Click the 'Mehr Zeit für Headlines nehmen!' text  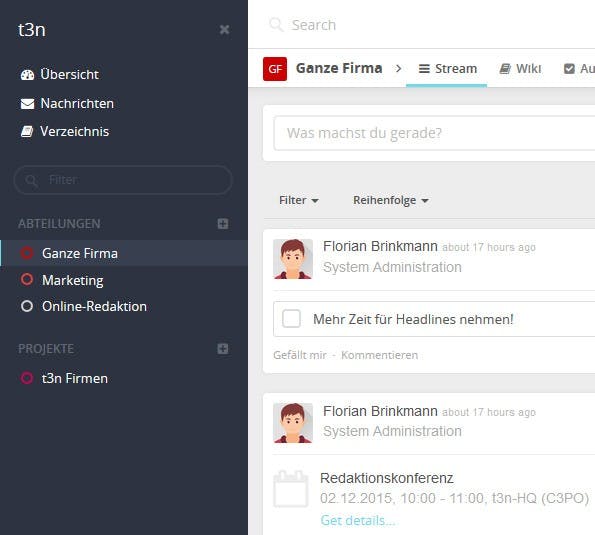click(413, 319)
